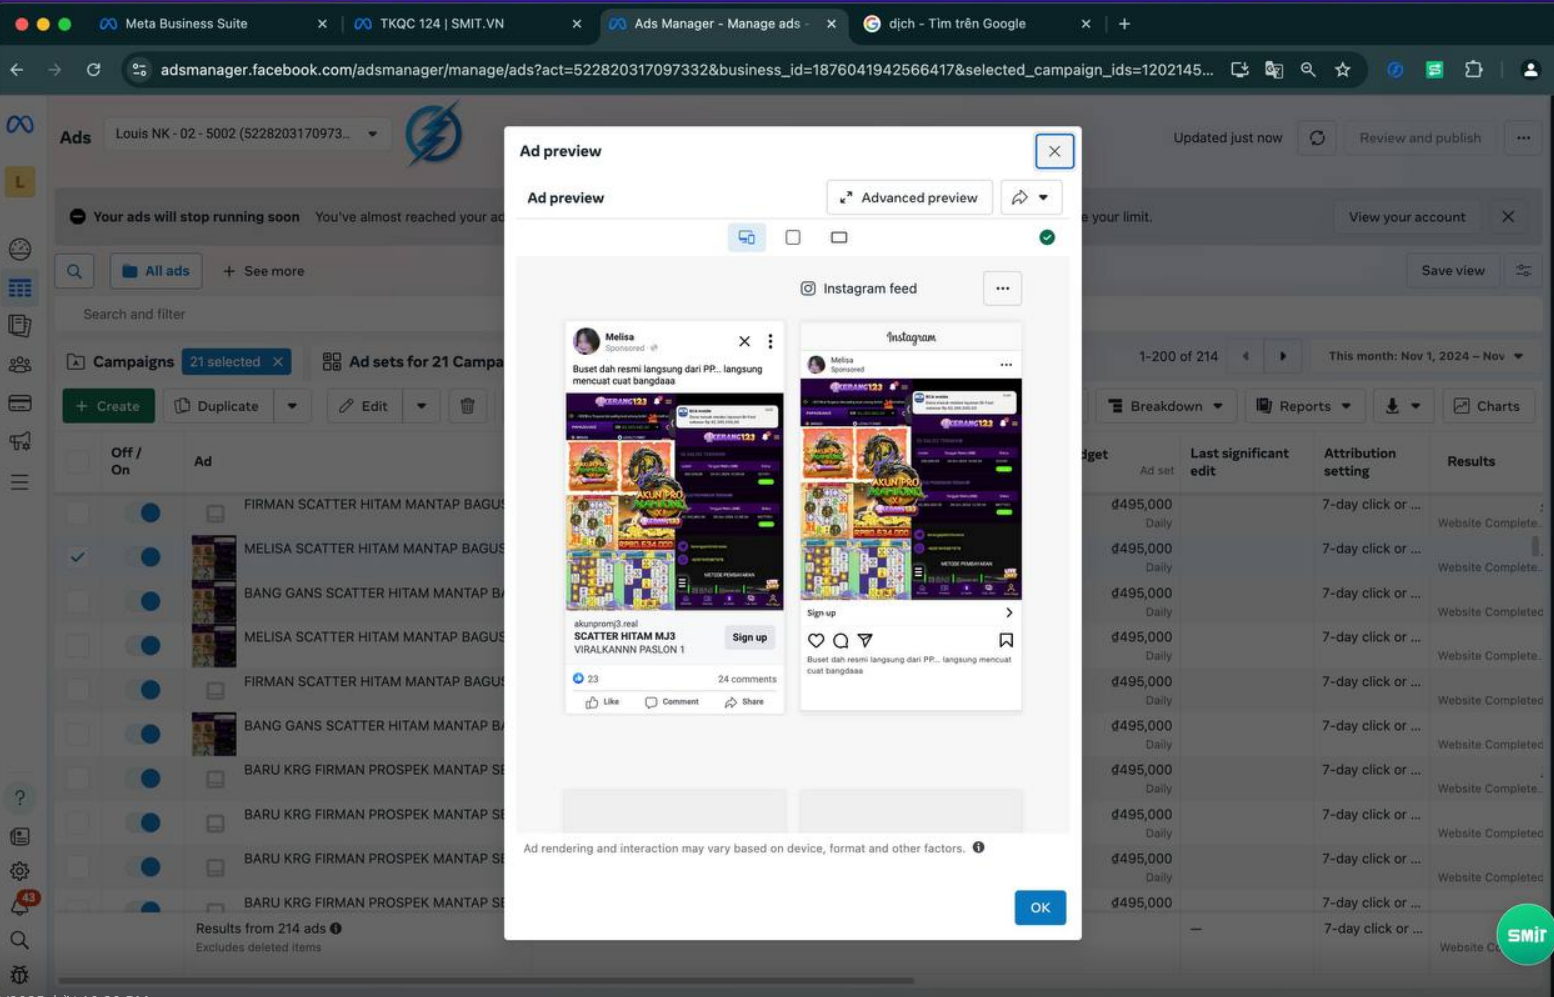This screenshot has height=997, width=1554.
Task: Open the Breakdown dropdown
Action: coord(1165,406)
